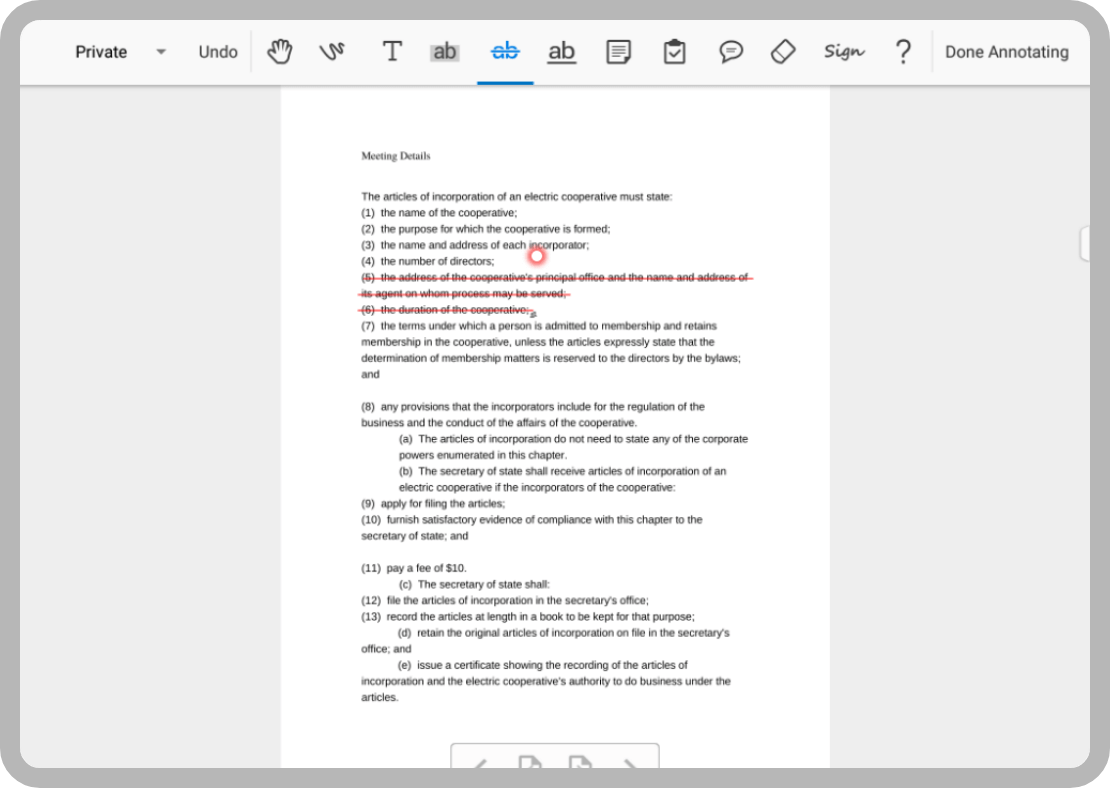The width and height of the screenshot is (1110, 788).
Task: Open help with the question mark
Action: [x=903, y=52]
